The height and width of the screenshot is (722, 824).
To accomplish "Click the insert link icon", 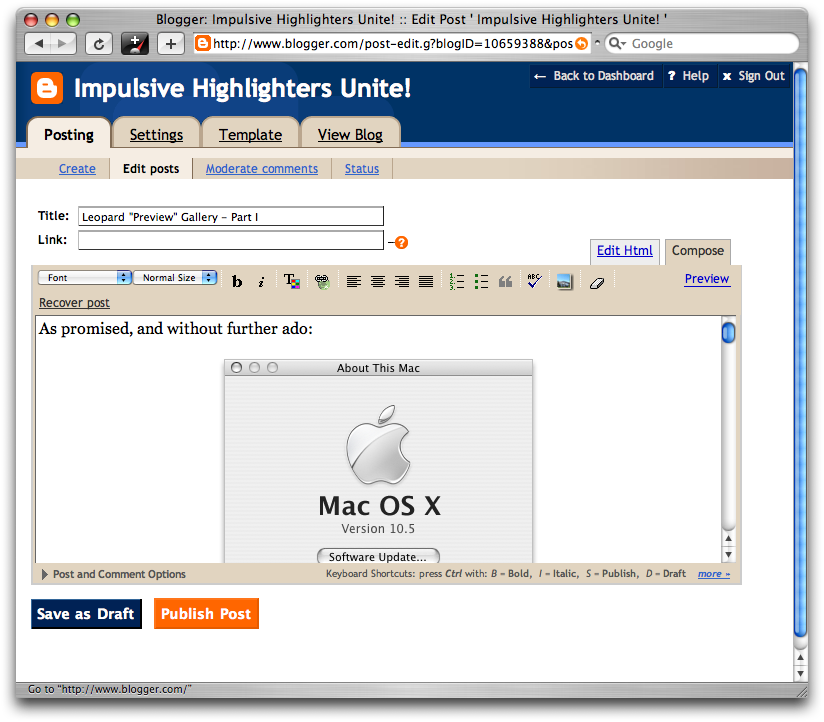I will [321, 282].
